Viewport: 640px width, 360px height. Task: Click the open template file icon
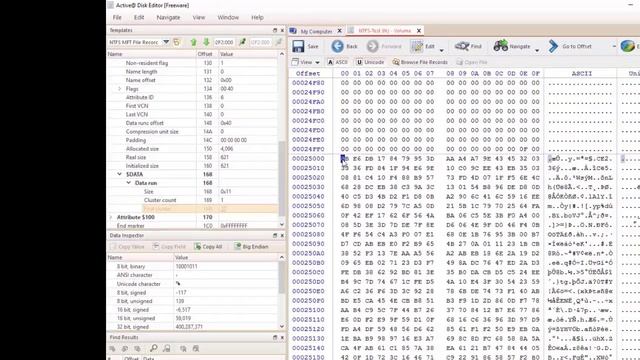point(177,42)
